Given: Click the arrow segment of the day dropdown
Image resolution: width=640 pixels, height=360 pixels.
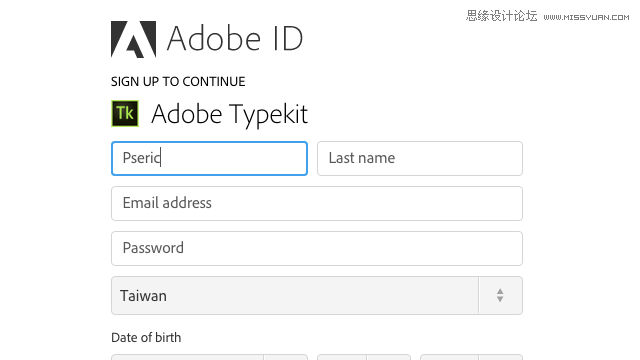Looking at the screenshot, I should point(389,357).
